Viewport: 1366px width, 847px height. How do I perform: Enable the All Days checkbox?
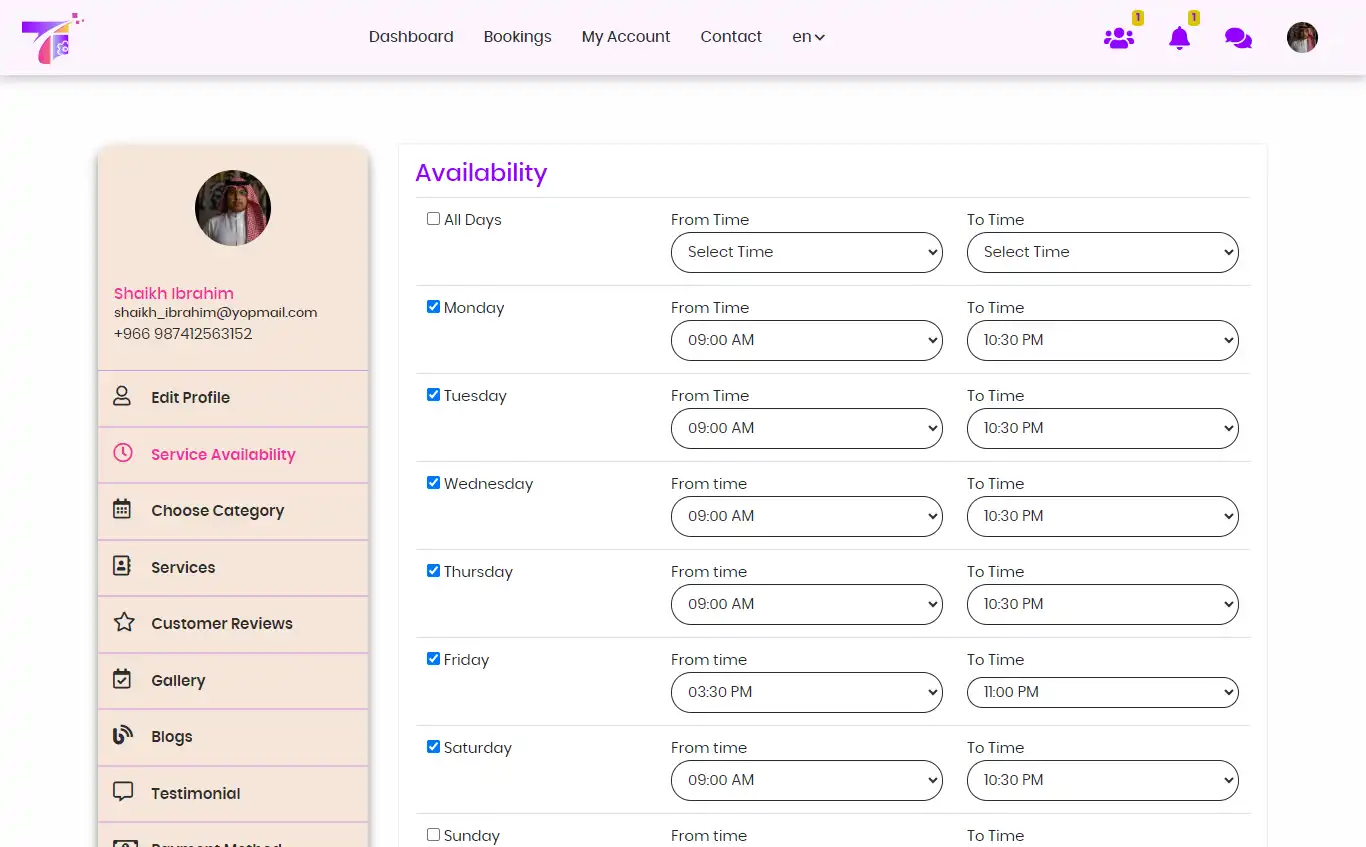coord(433,218)
